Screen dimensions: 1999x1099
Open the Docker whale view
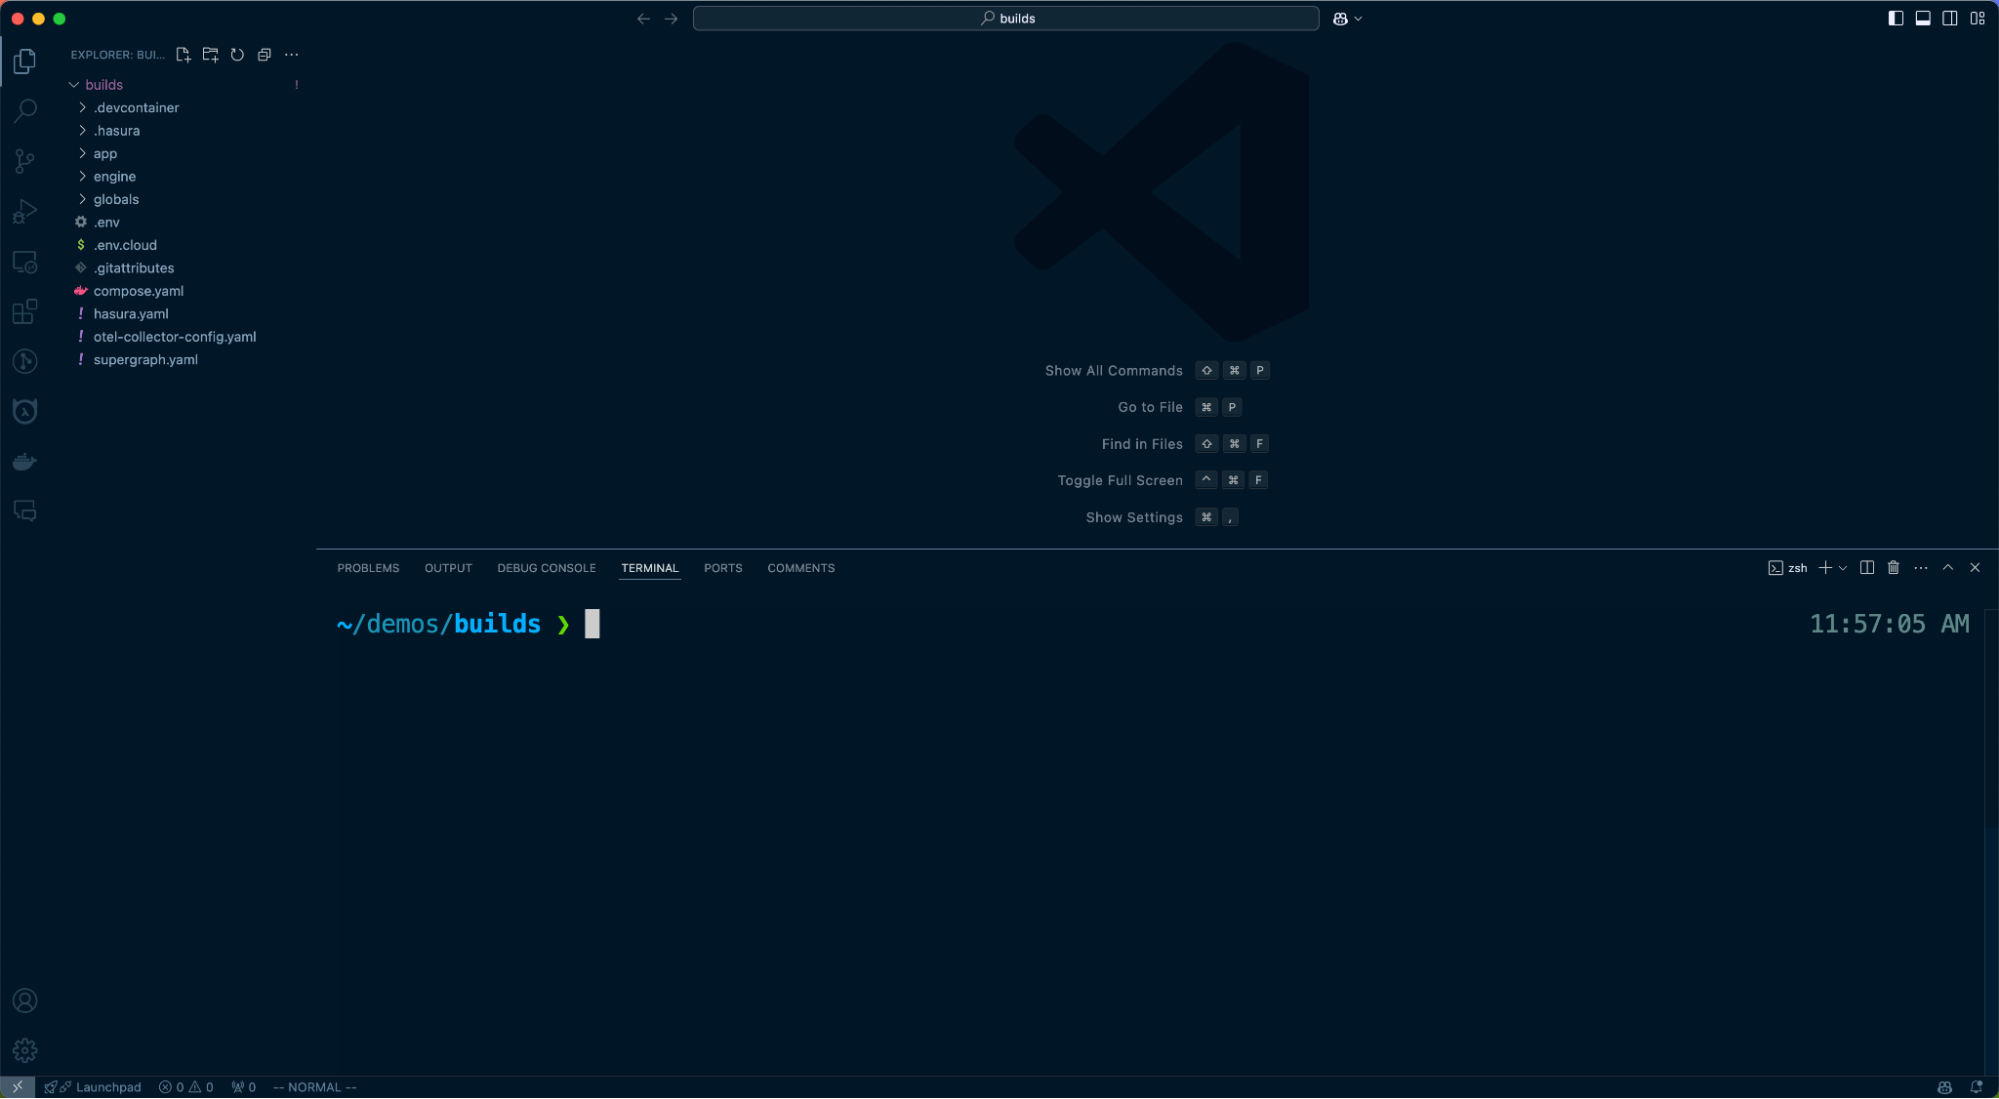(25, 461)
